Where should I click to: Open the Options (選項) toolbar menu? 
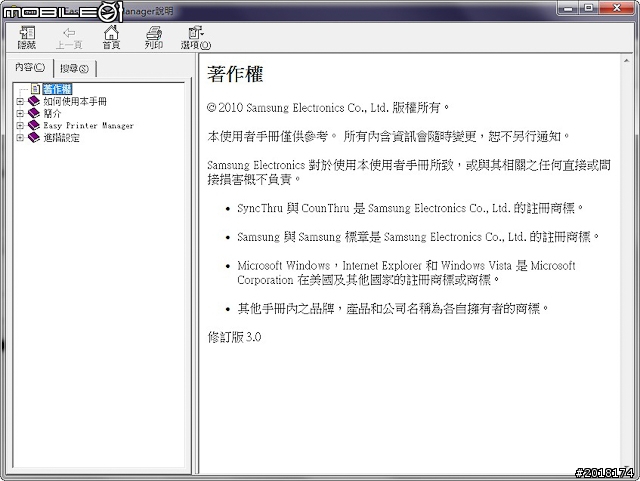pyautogui.click(x=196, y=38)
